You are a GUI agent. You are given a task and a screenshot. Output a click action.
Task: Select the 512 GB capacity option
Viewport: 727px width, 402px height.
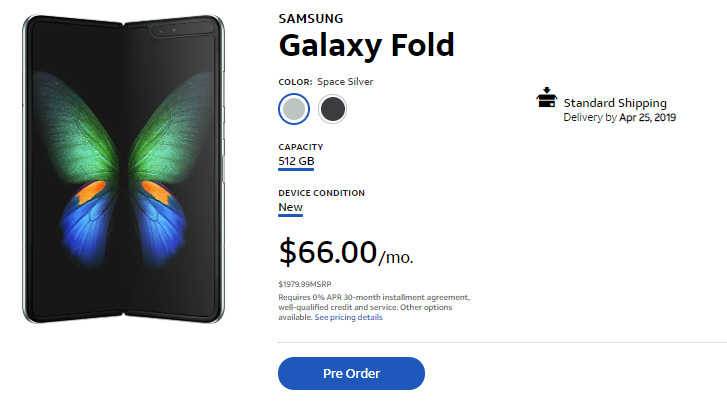tap(296, 162)
